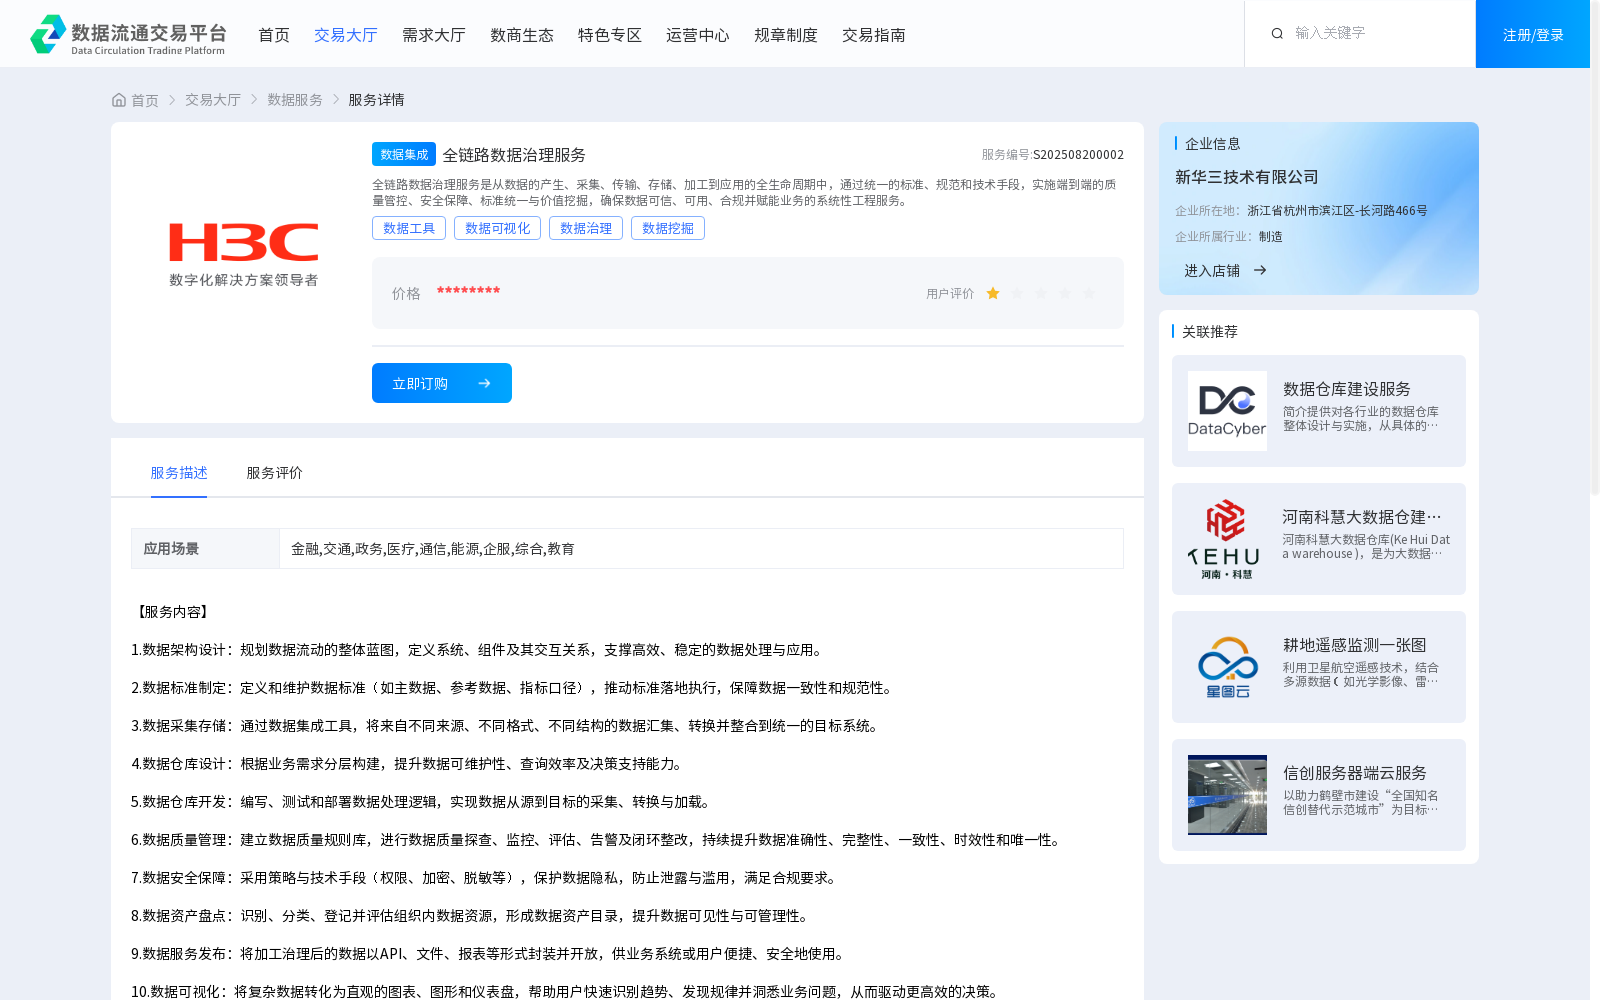This screenshot has height=1000, width=1600.
Task: Open 交易大厅 in the top navigation
Action: pyautogui.click(x=346, y=35)
